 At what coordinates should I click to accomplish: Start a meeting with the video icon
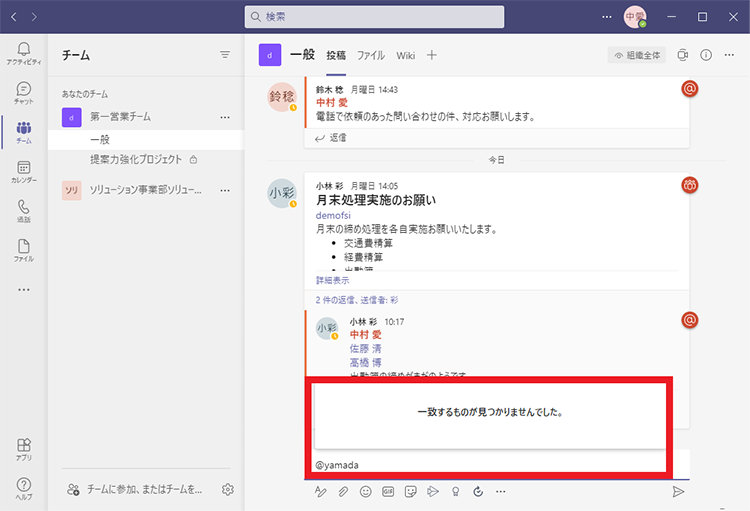coord(683,55)
